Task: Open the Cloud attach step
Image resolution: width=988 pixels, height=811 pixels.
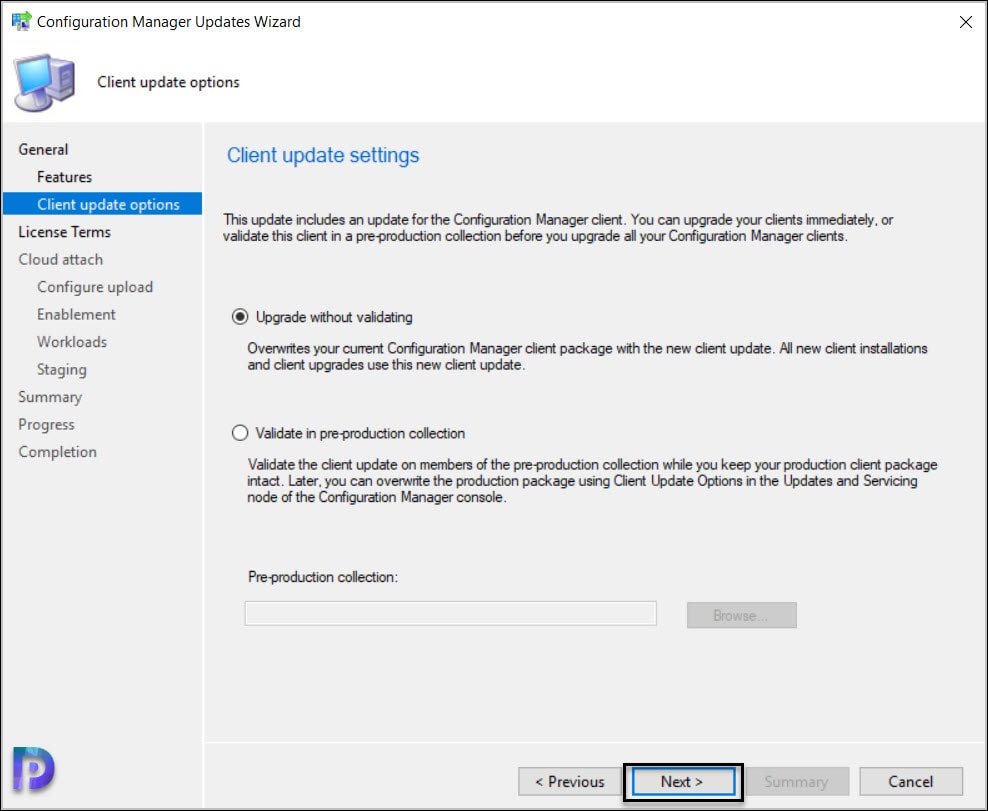Action: point(60,260)
